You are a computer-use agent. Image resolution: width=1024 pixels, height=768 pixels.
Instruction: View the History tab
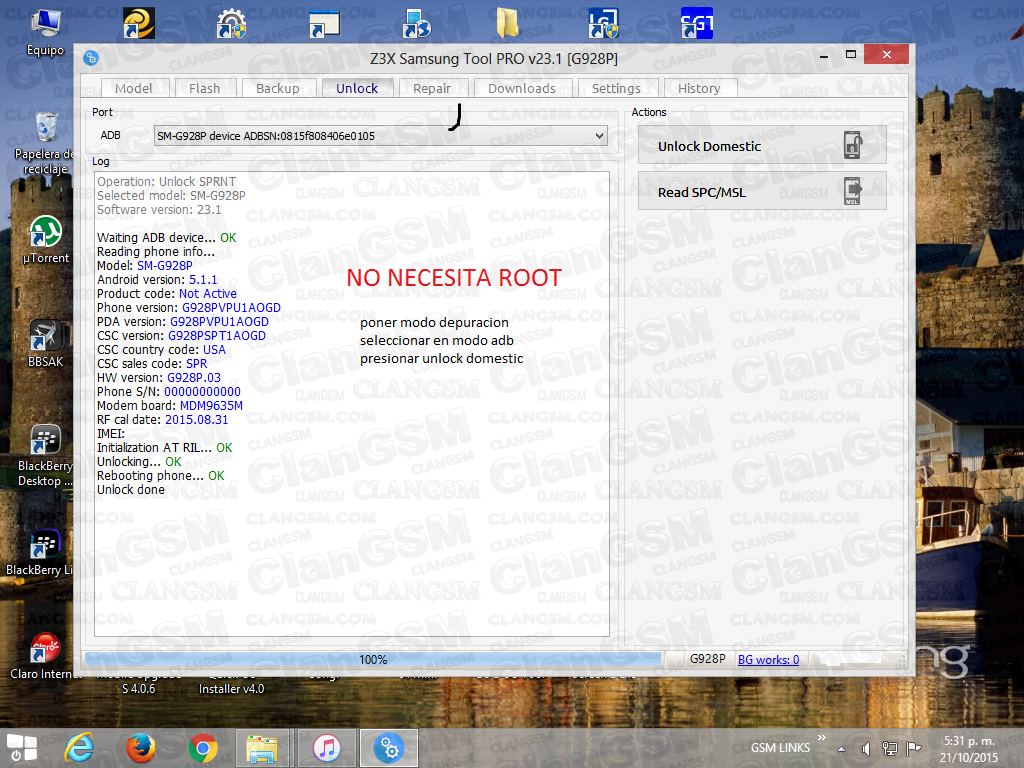tap(699, 88)
